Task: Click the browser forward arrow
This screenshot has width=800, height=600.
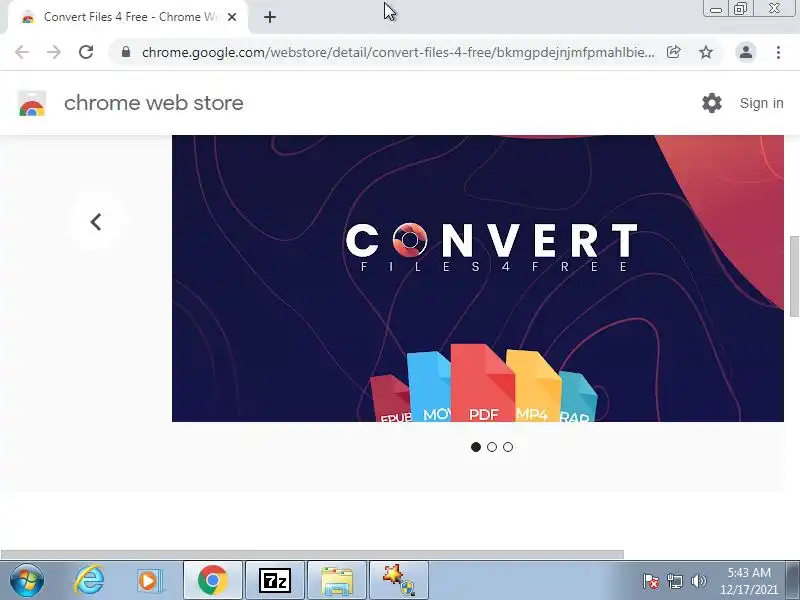Action: [54, 52]
